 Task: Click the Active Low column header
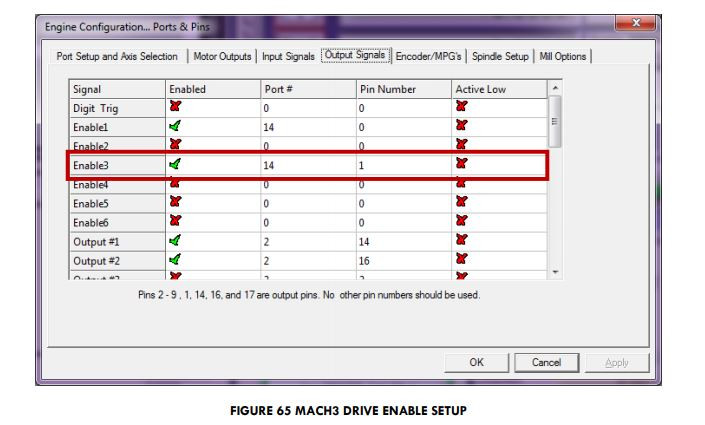[499, 89]
